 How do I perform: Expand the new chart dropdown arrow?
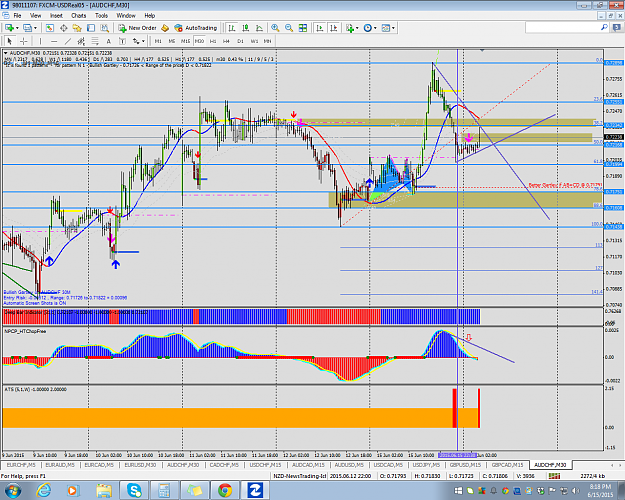(17, 28)
